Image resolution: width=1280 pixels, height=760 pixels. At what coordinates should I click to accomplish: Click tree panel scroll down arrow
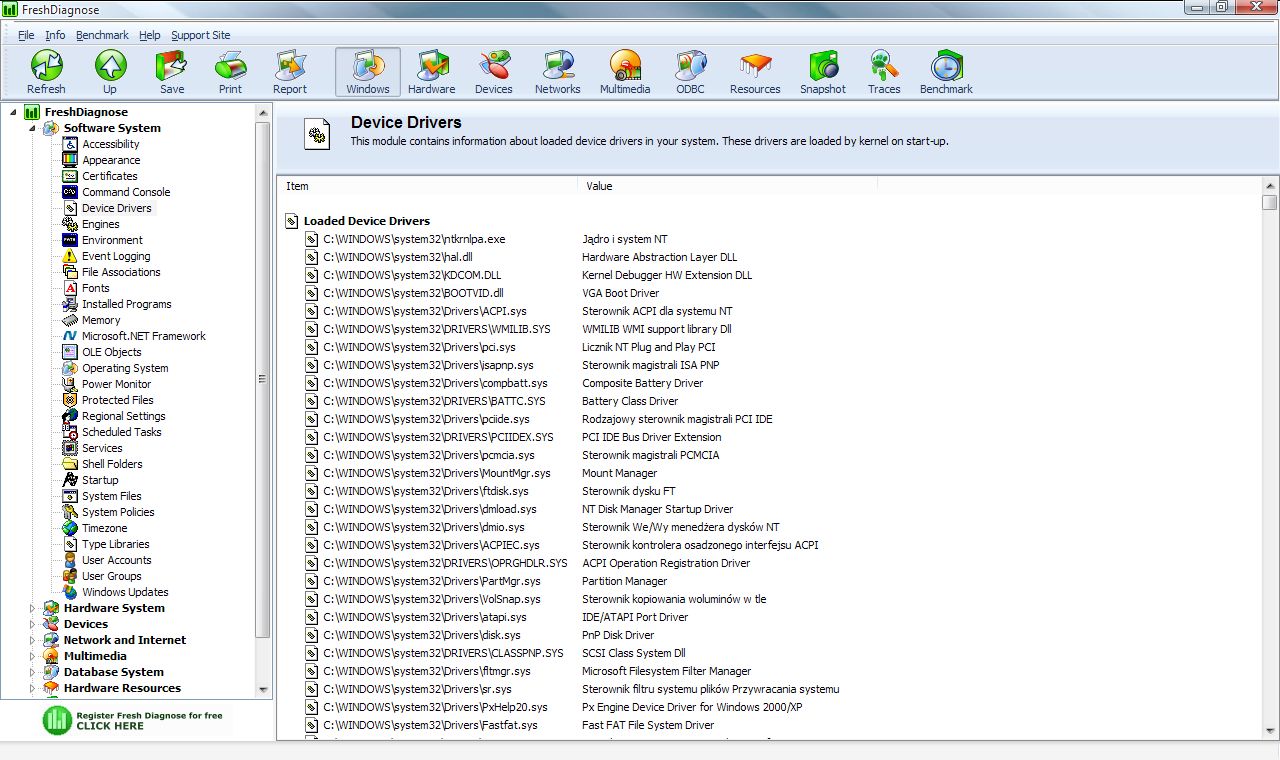point(263,690)
